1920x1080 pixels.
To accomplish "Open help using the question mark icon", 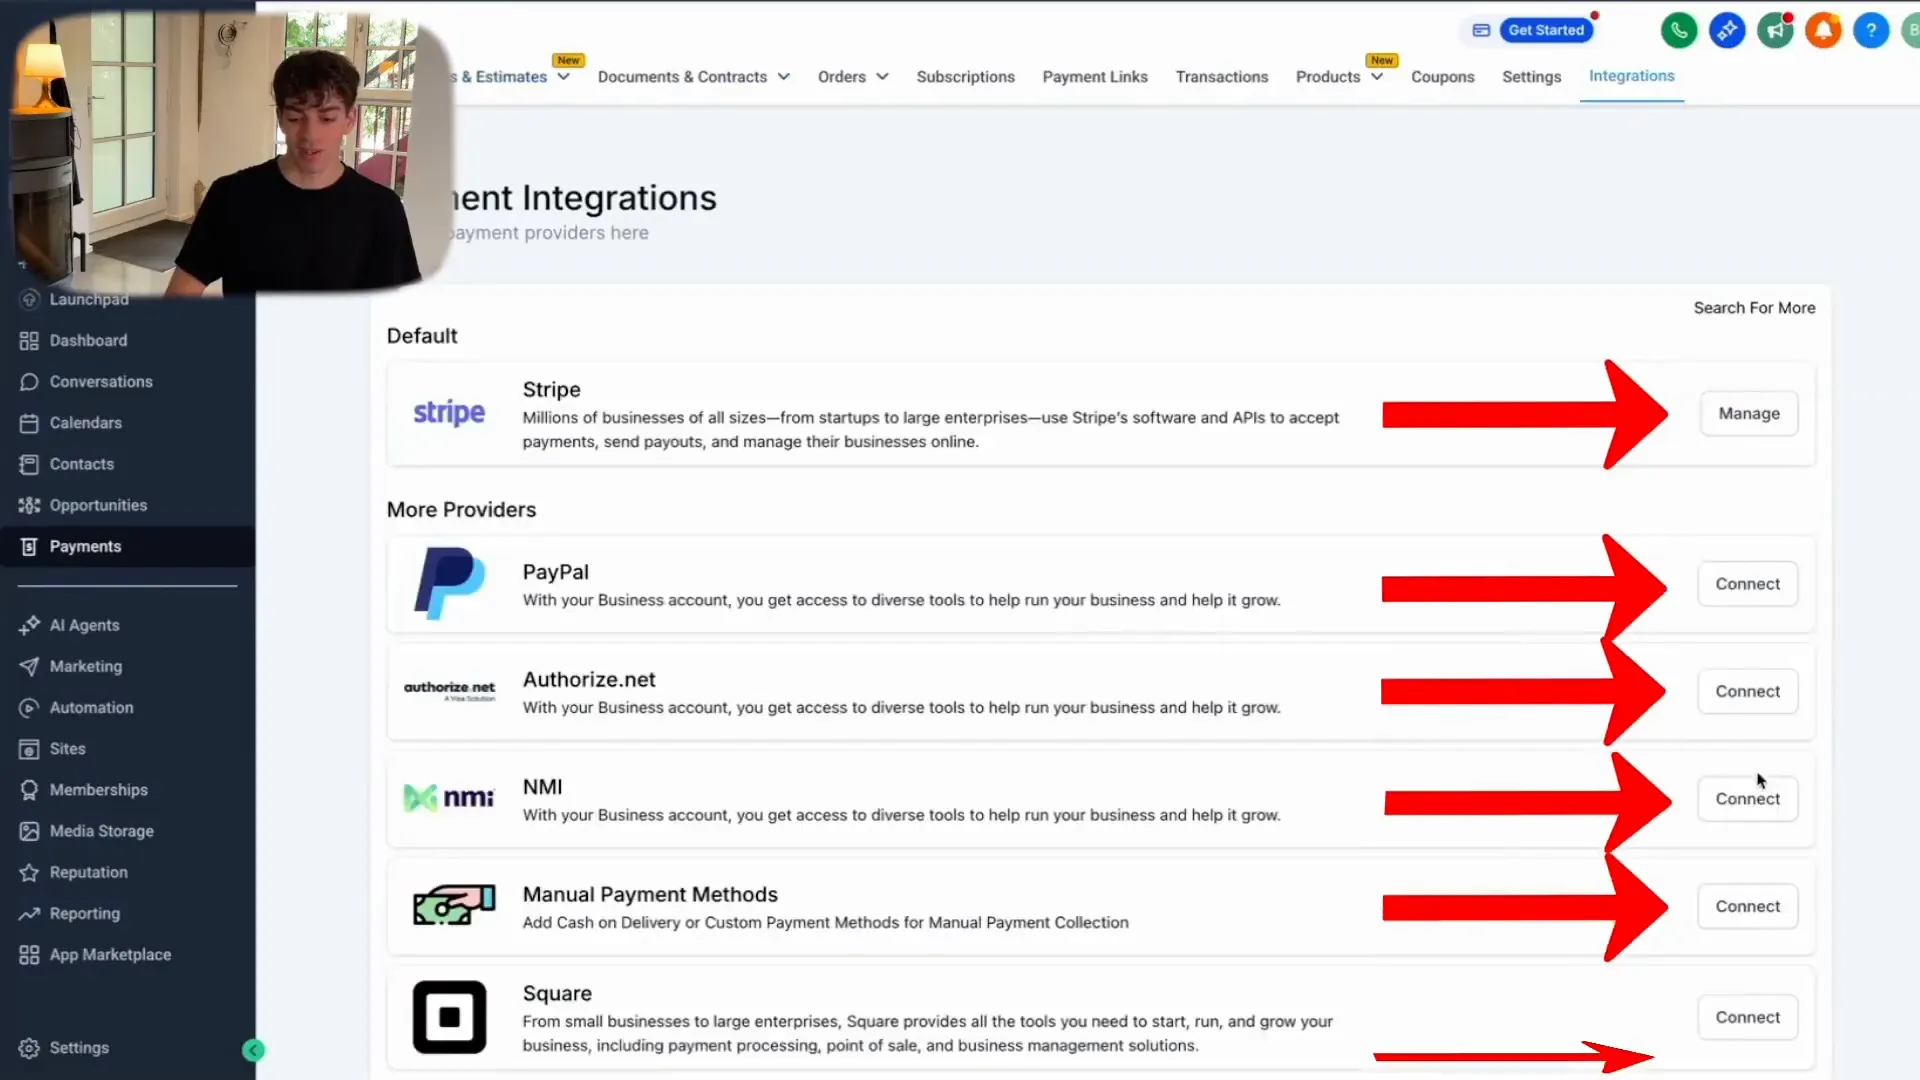I will [1870, 30].
